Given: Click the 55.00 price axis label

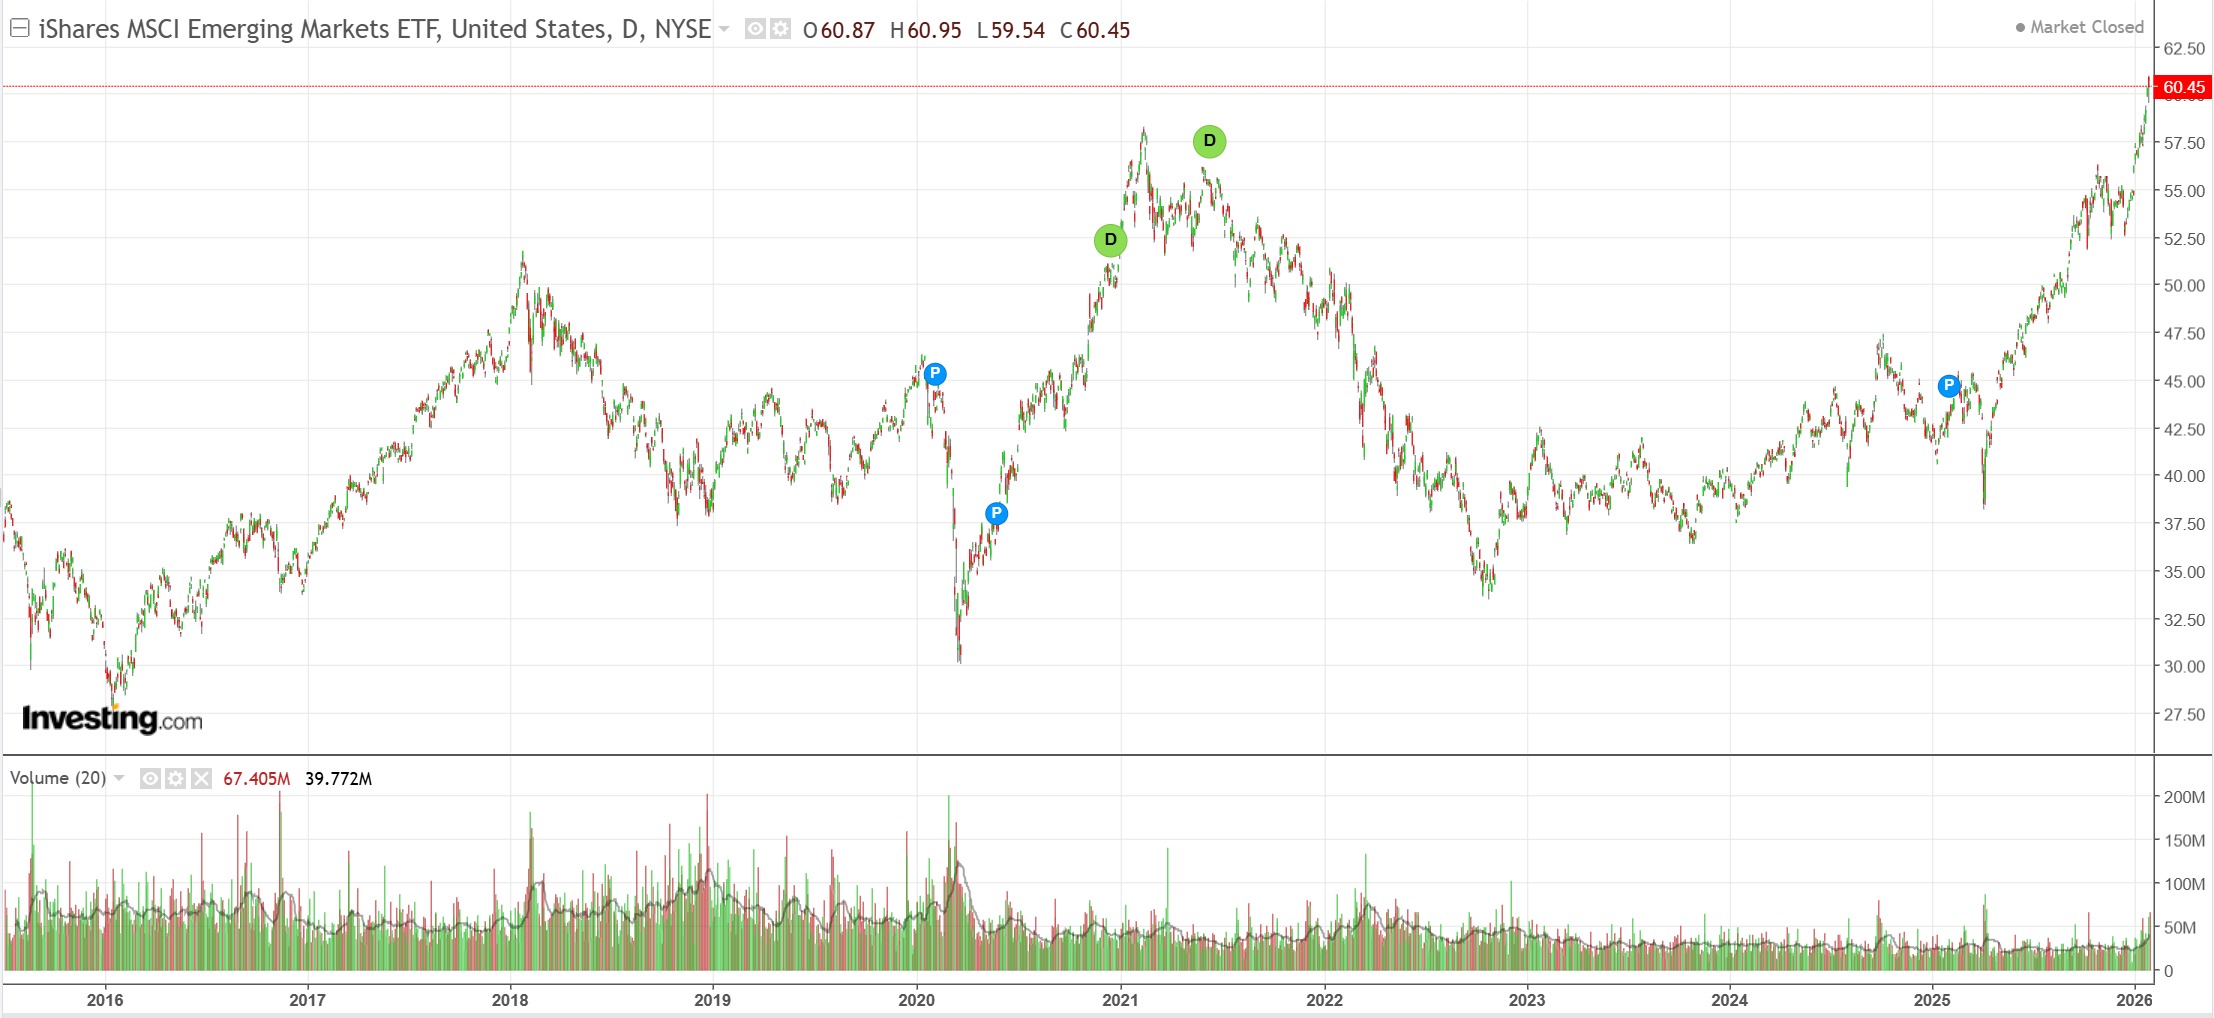Looking at the screenshot, I should [2184, 191].
